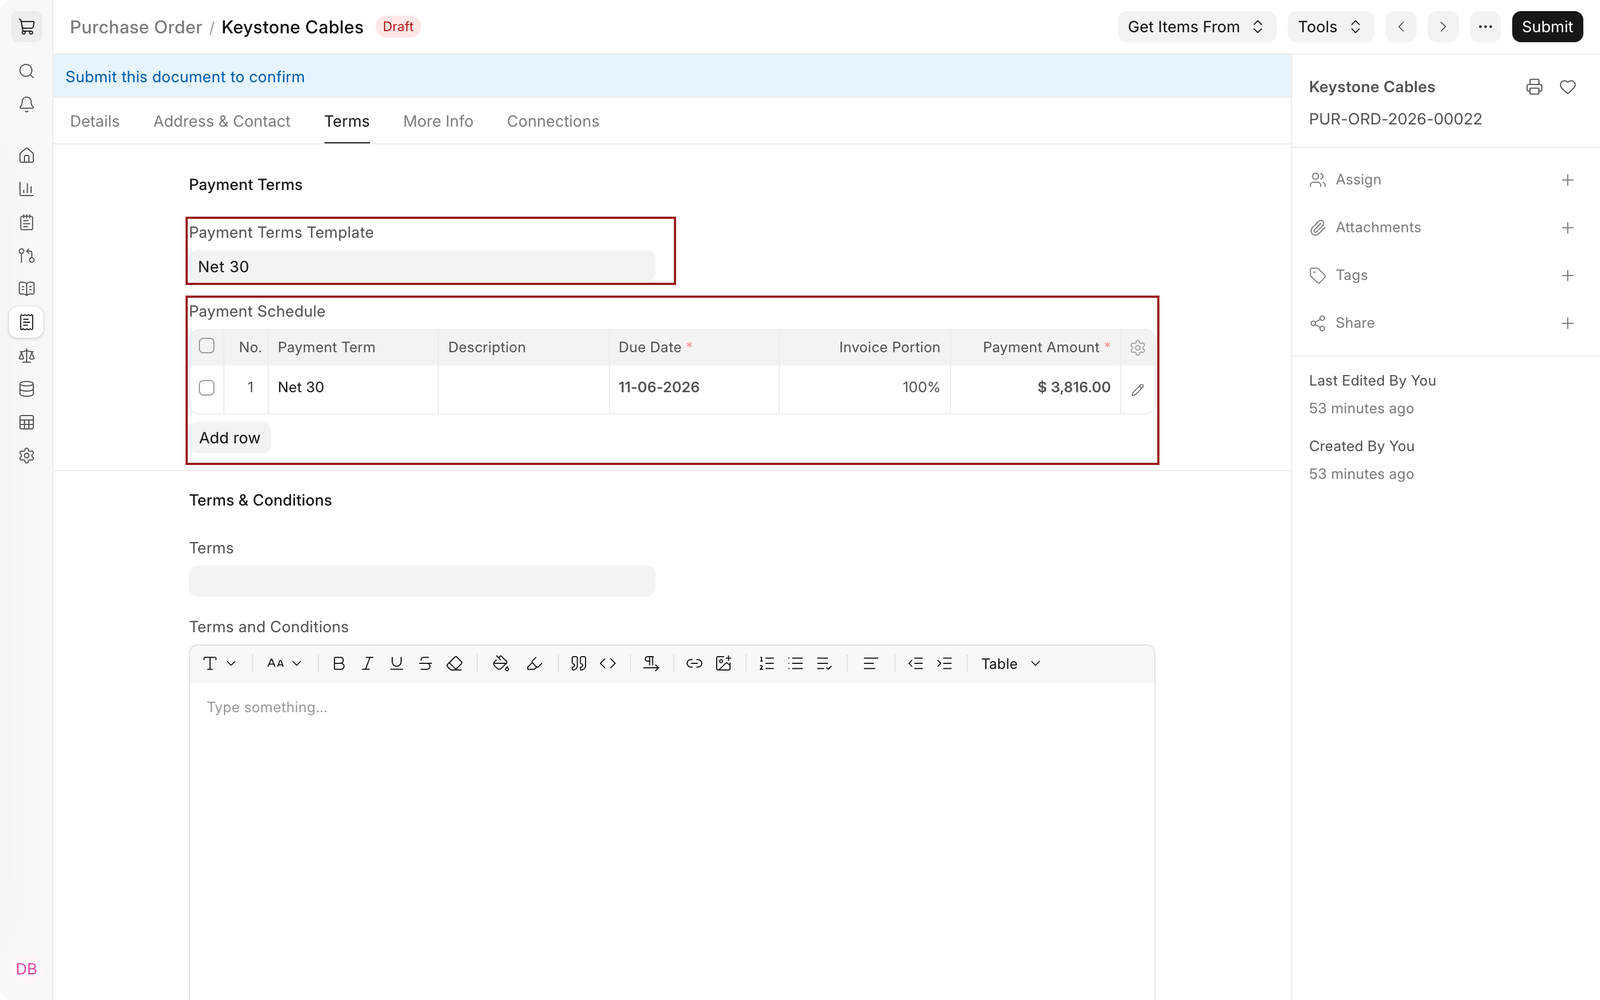Create an ordered list in editor
The image size is (1600, 1000).
click(x=767, y=663)
